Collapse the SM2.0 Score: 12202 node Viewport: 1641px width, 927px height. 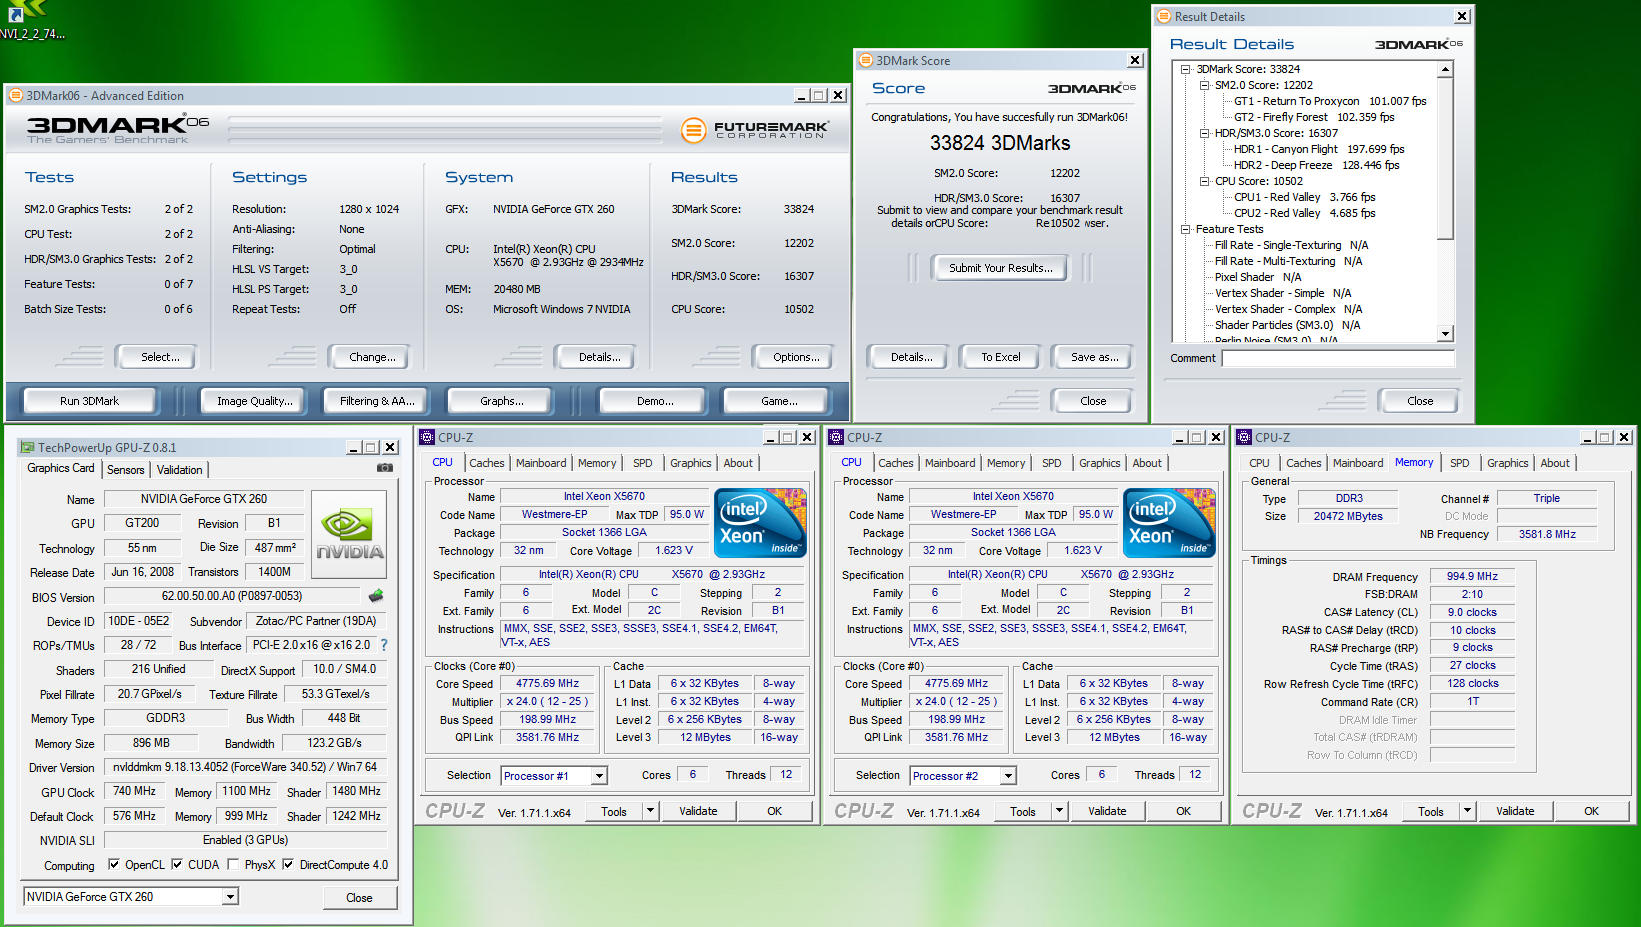pos(1204,85)
